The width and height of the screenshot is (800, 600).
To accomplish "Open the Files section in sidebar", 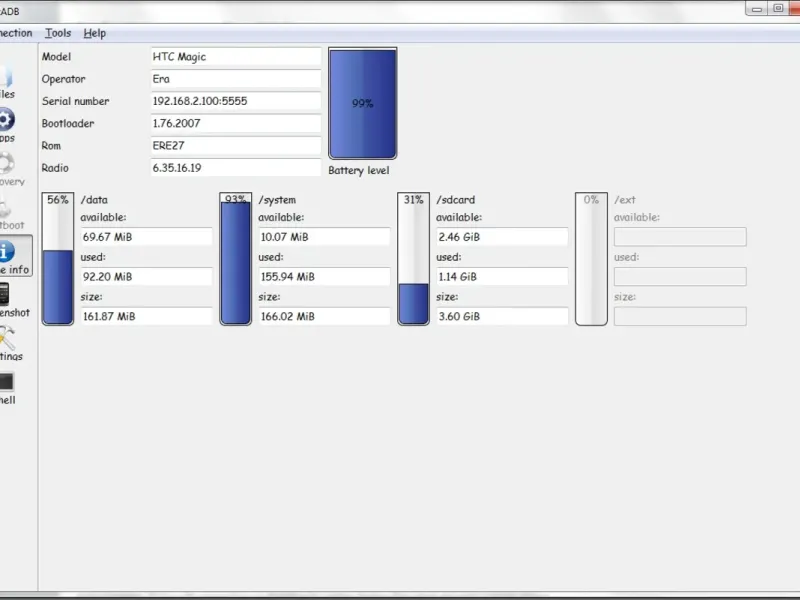I will [x=6, y=82].
